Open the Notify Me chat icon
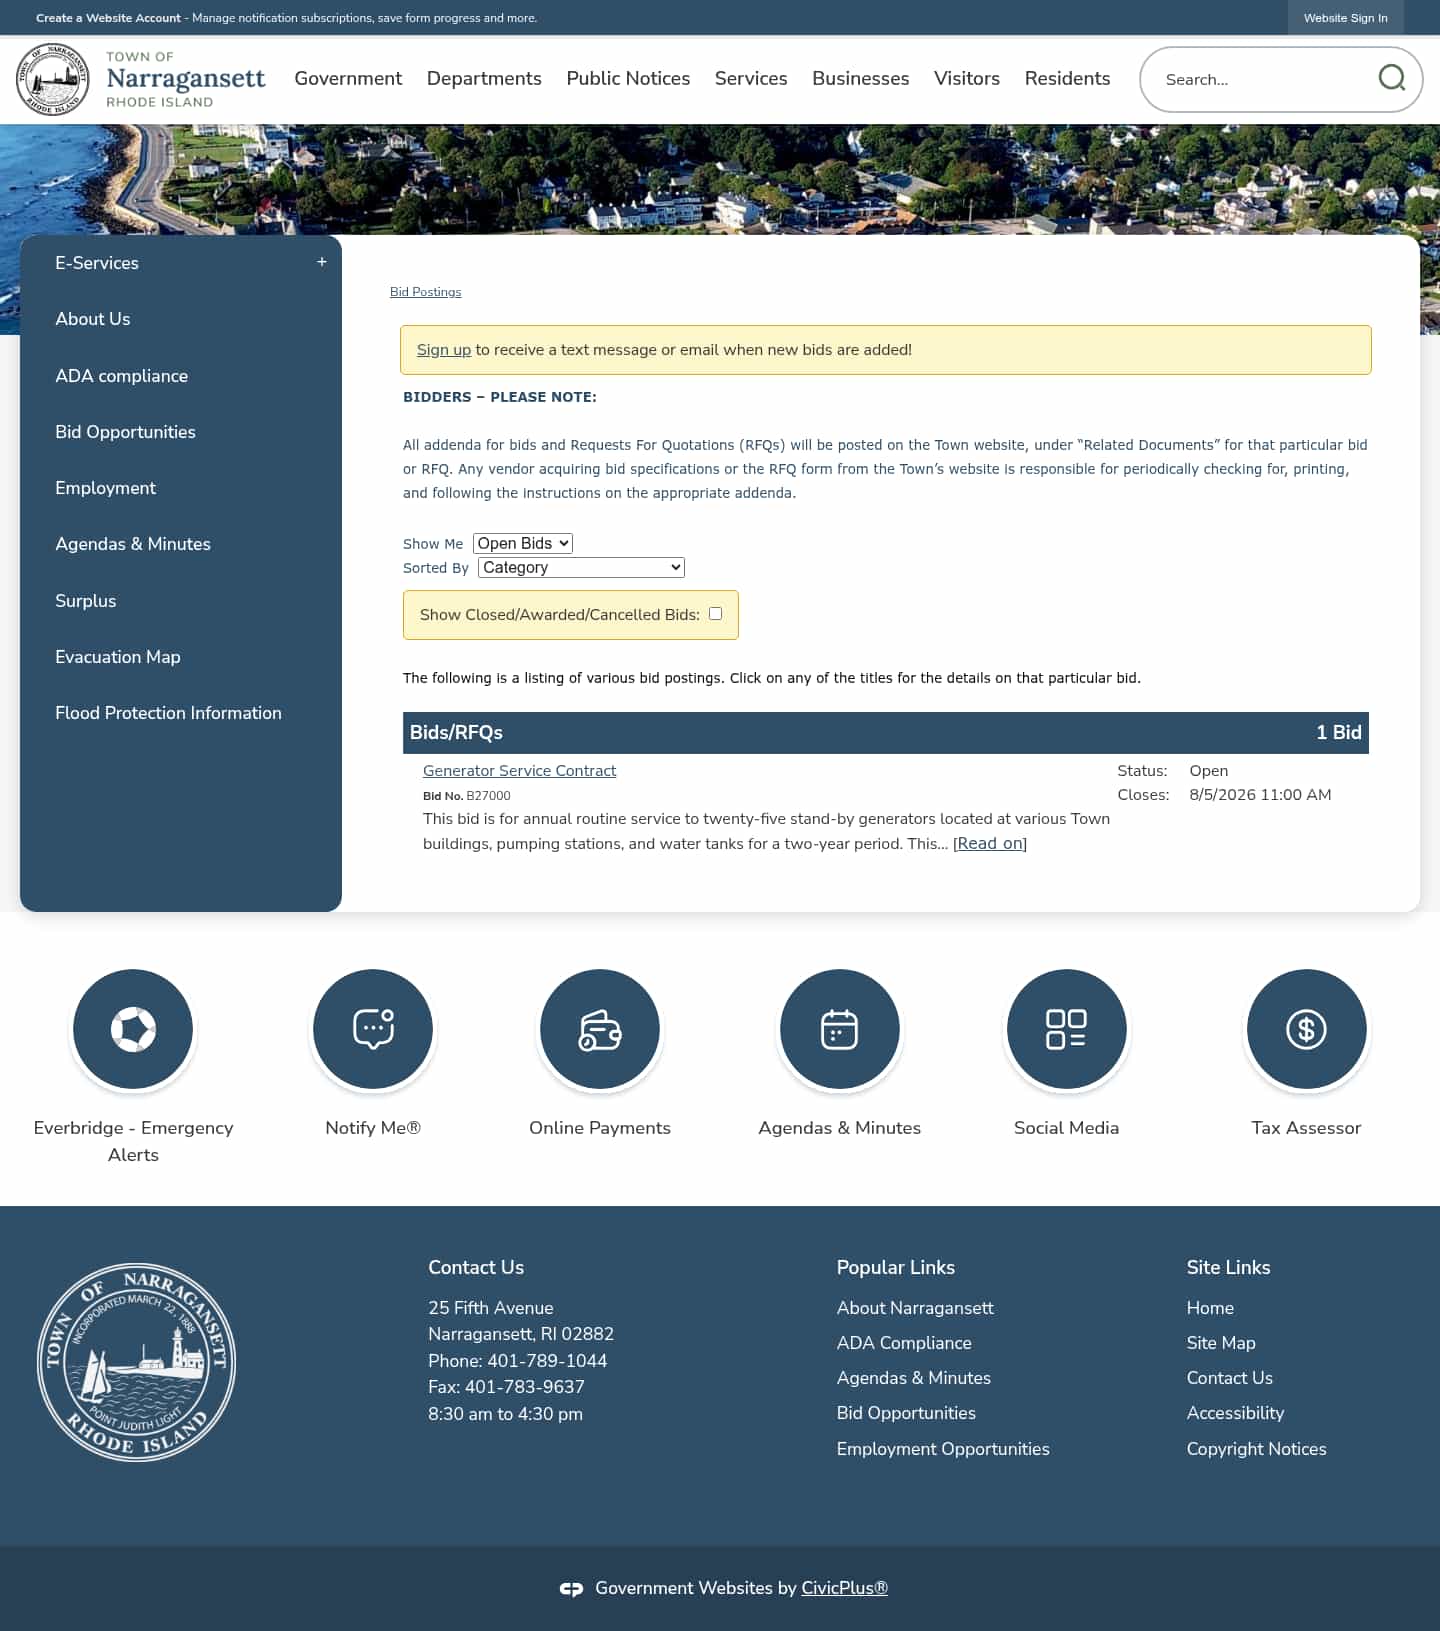This screenshot has height=1631, width=1440. pyautogui.click(x=373, y=1029)
